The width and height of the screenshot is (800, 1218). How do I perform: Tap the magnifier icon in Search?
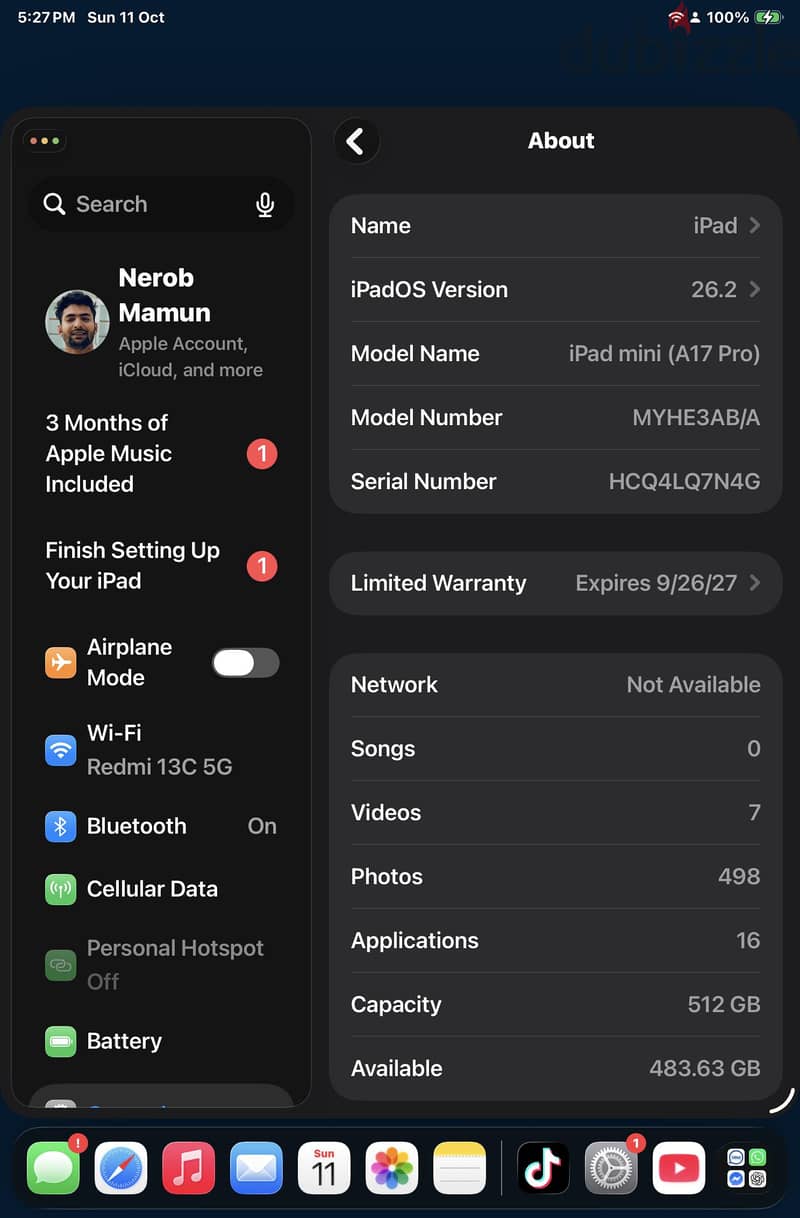point(54,204)
